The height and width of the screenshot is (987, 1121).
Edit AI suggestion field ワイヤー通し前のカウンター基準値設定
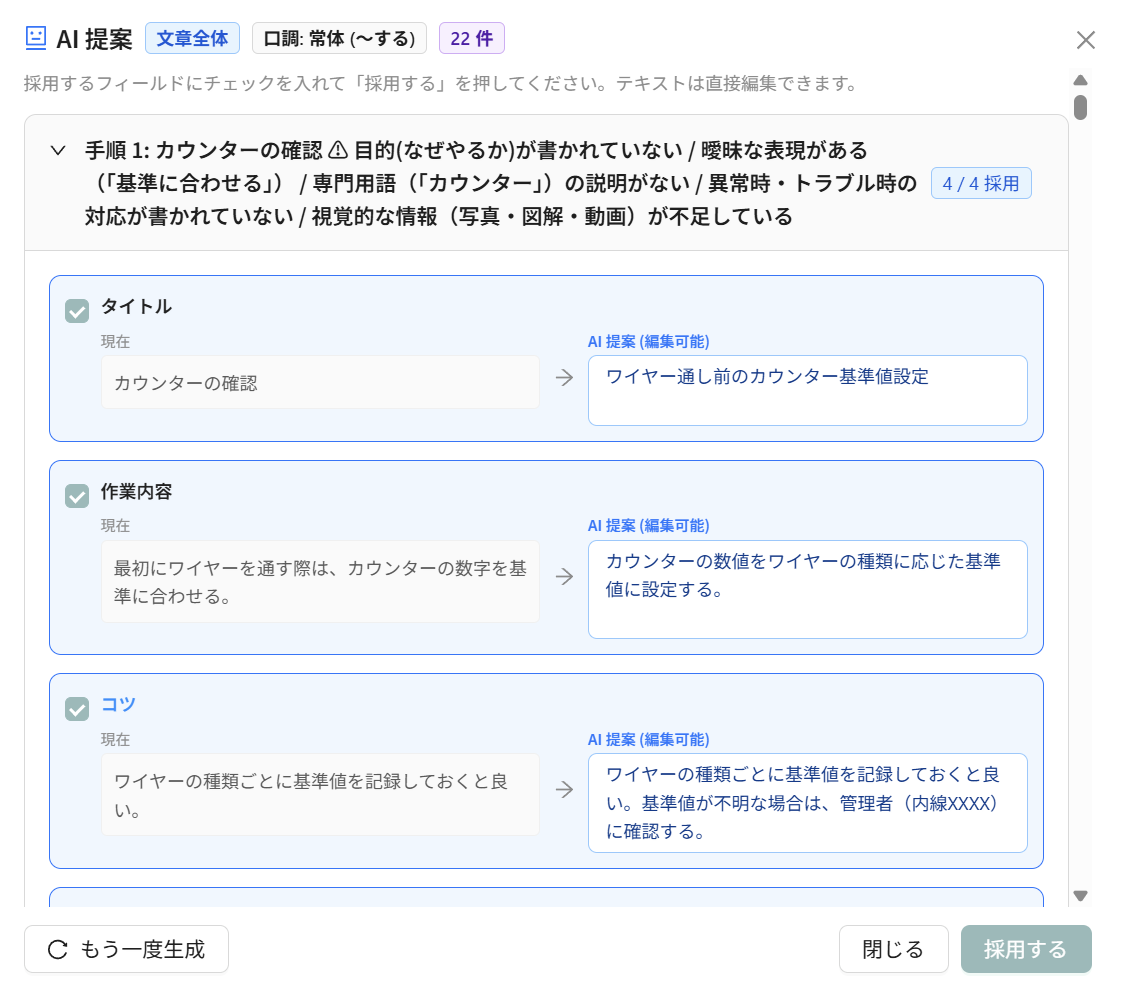[808, 390]
